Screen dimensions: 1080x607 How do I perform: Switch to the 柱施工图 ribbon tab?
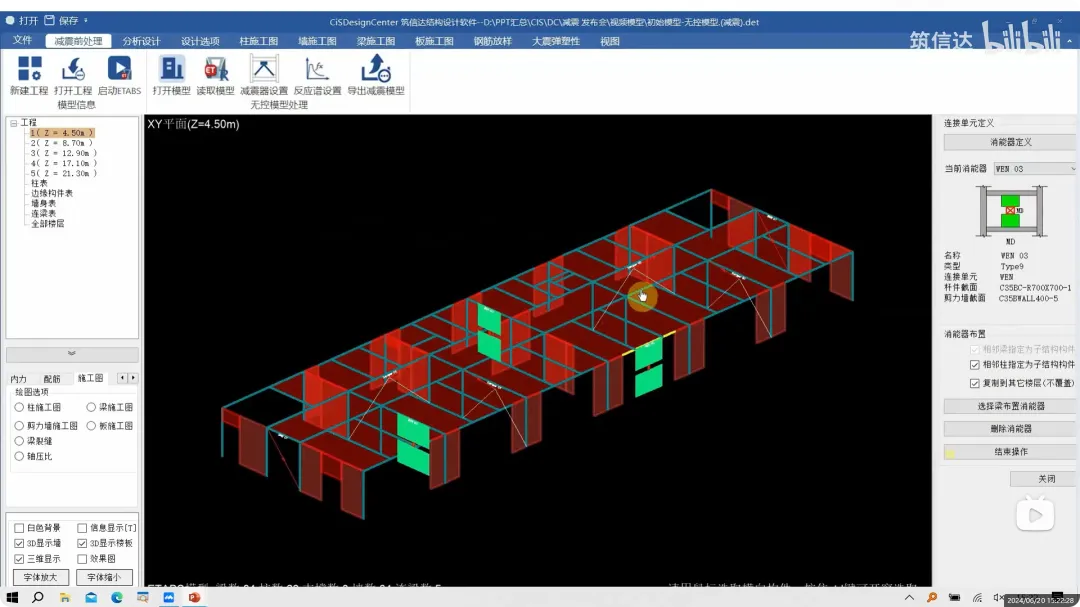point(258,41)
